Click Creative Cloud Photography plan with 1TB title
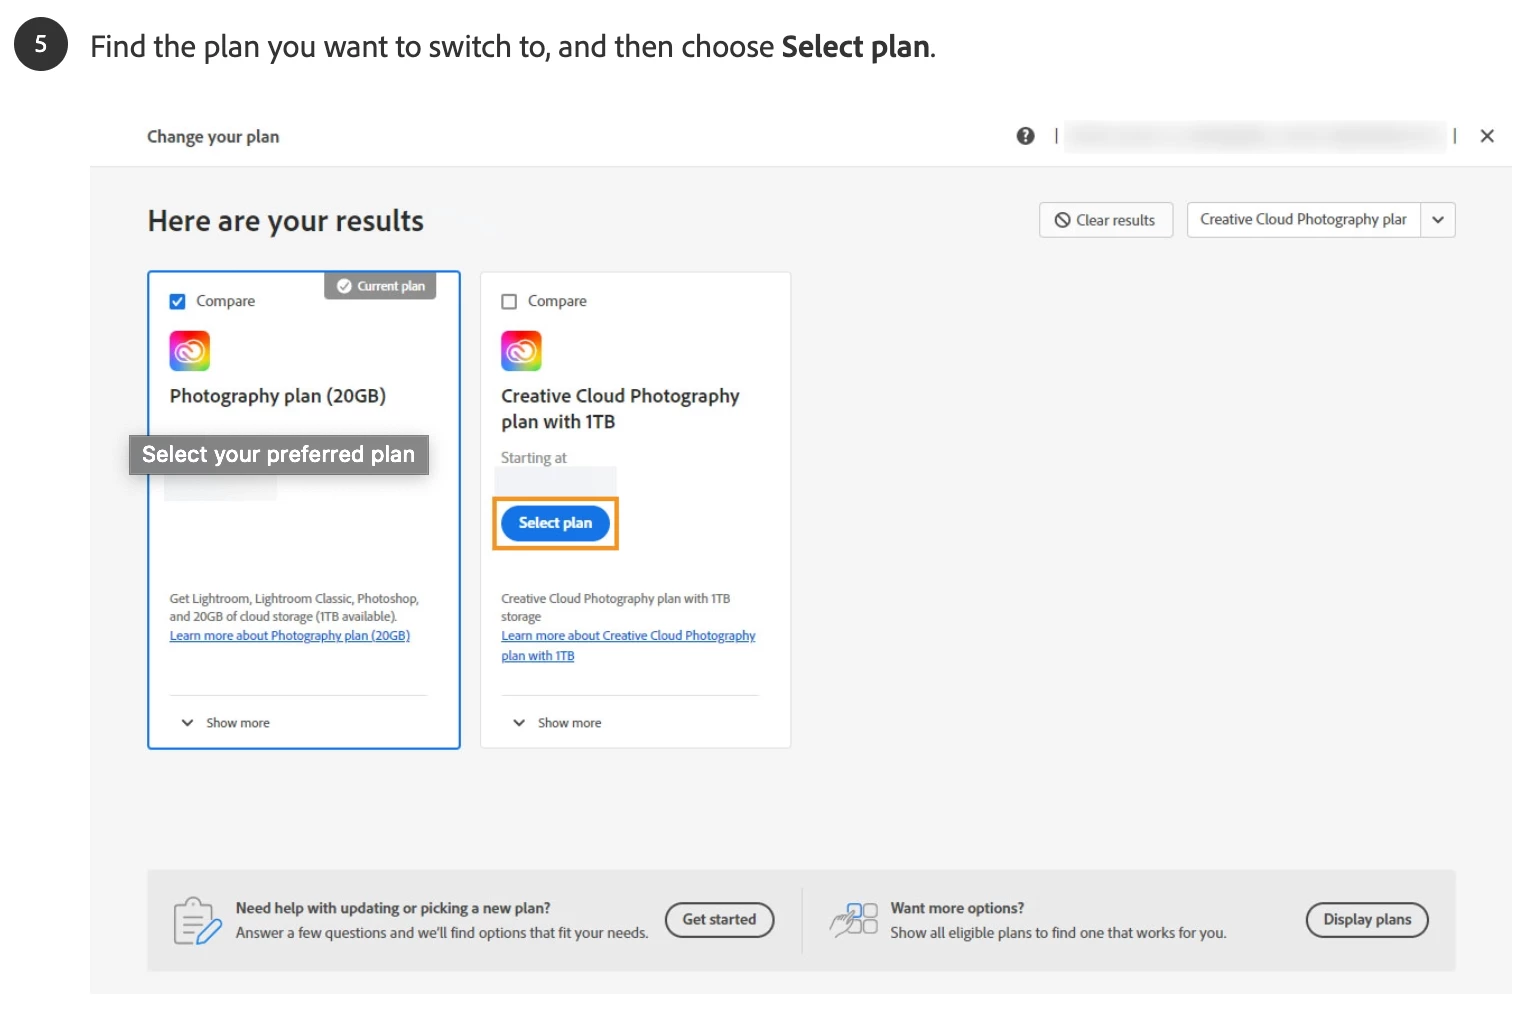Image resolution: width=1538 pixels, height=1034 pixels. coord(620,409)
